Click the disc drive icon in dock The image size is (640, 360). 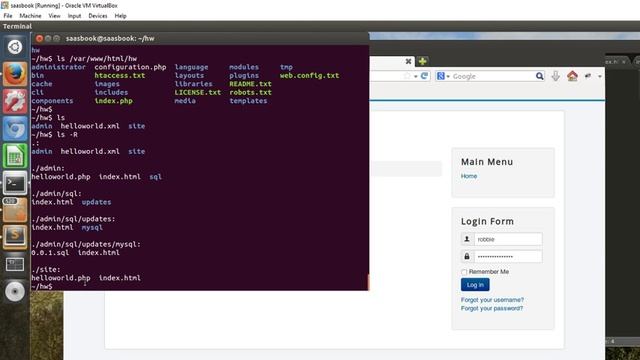15,291
